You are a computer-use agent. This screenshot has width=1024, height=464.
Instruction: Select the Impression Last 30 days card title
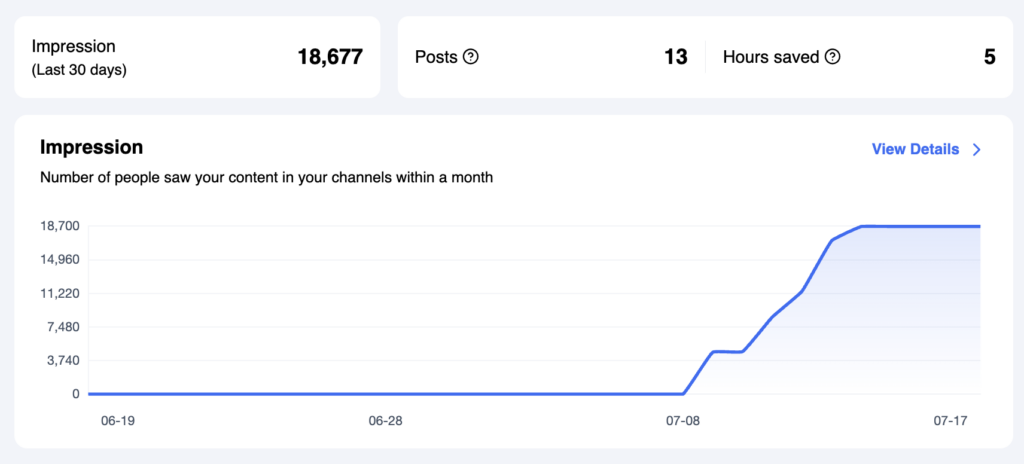[74, 46]
